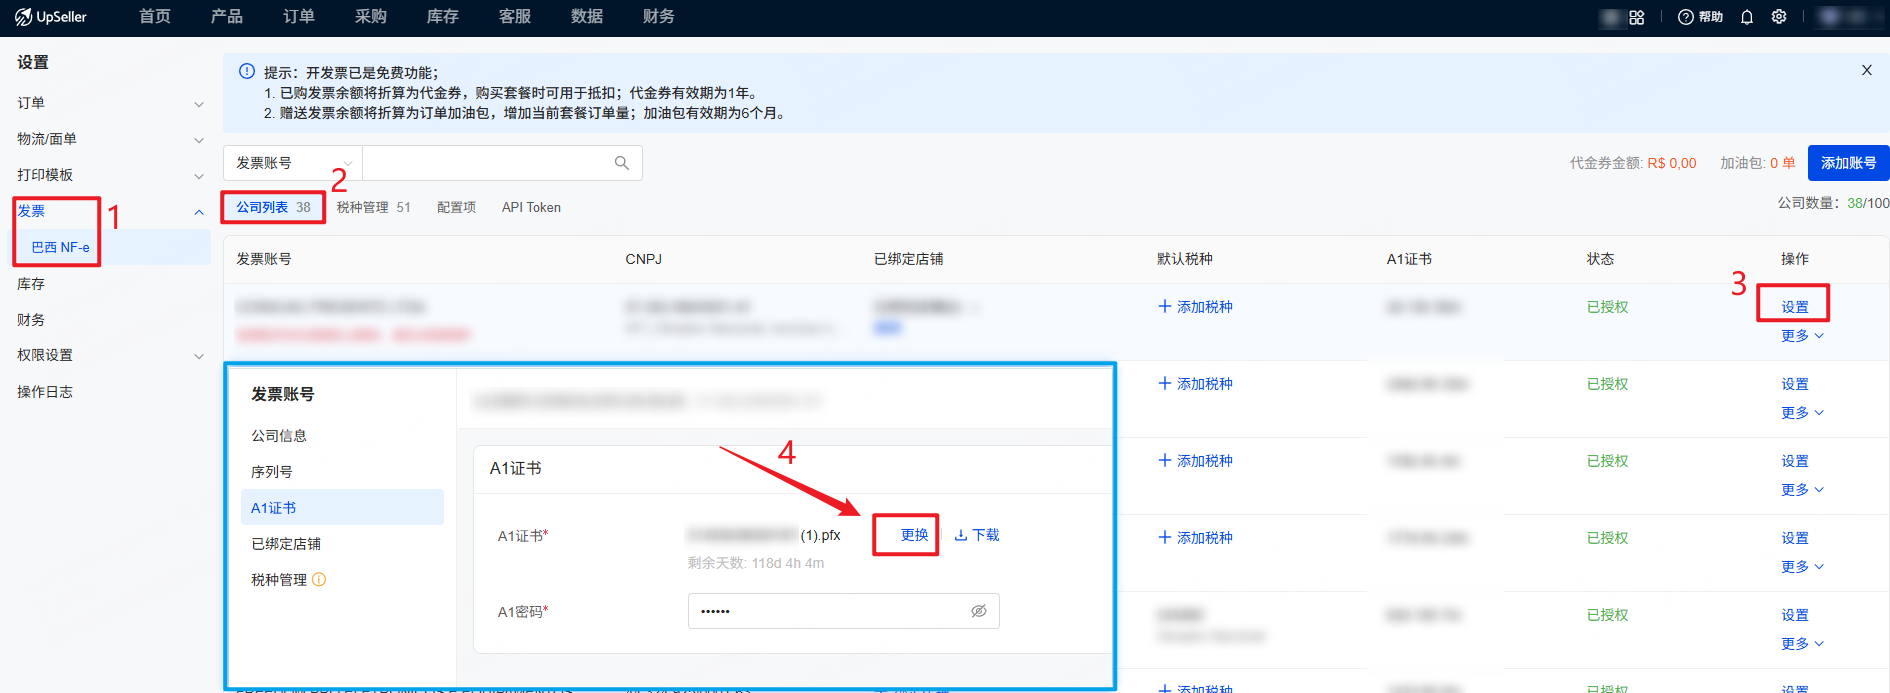This screenshot has height=693, width=1890.
Task: Open the 财务 top menu
Action: 658,17
